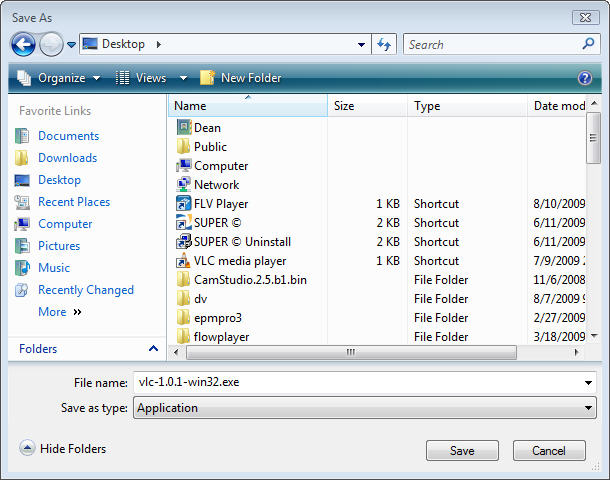This screenshot has width=610, height=480.
Task: Open Recent Places favorite link
Action: point(74,202)
